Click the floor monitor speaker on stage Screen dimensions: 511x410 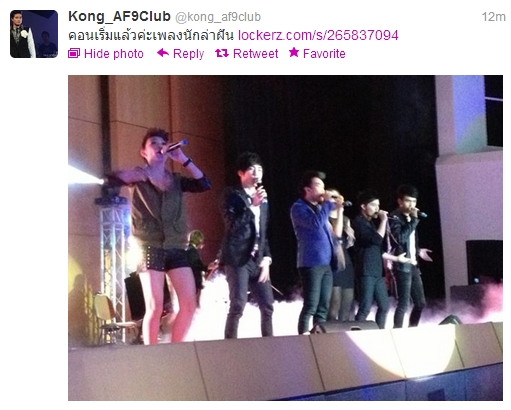[345, 326]
